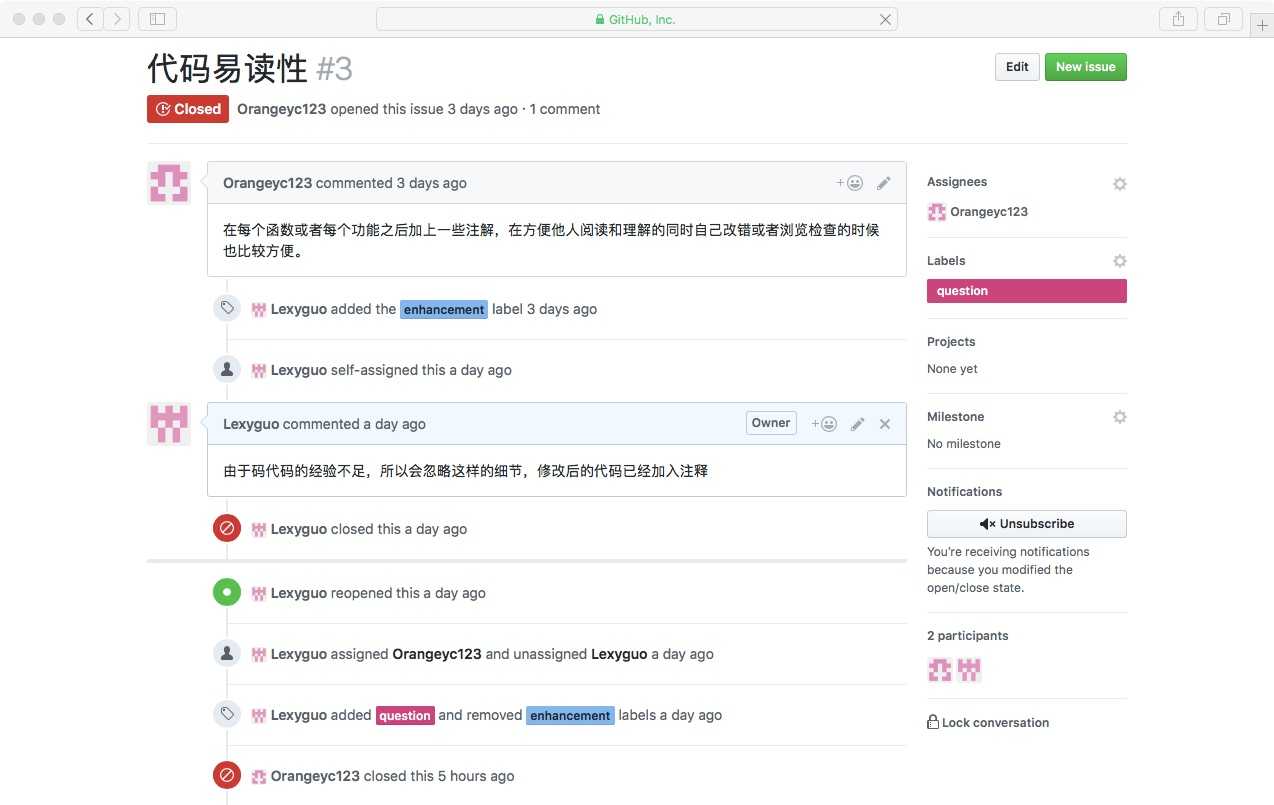Screen dimensions: 1274x805
Task: Click Orangeyc123 username in first comment header
Action: 268,183
